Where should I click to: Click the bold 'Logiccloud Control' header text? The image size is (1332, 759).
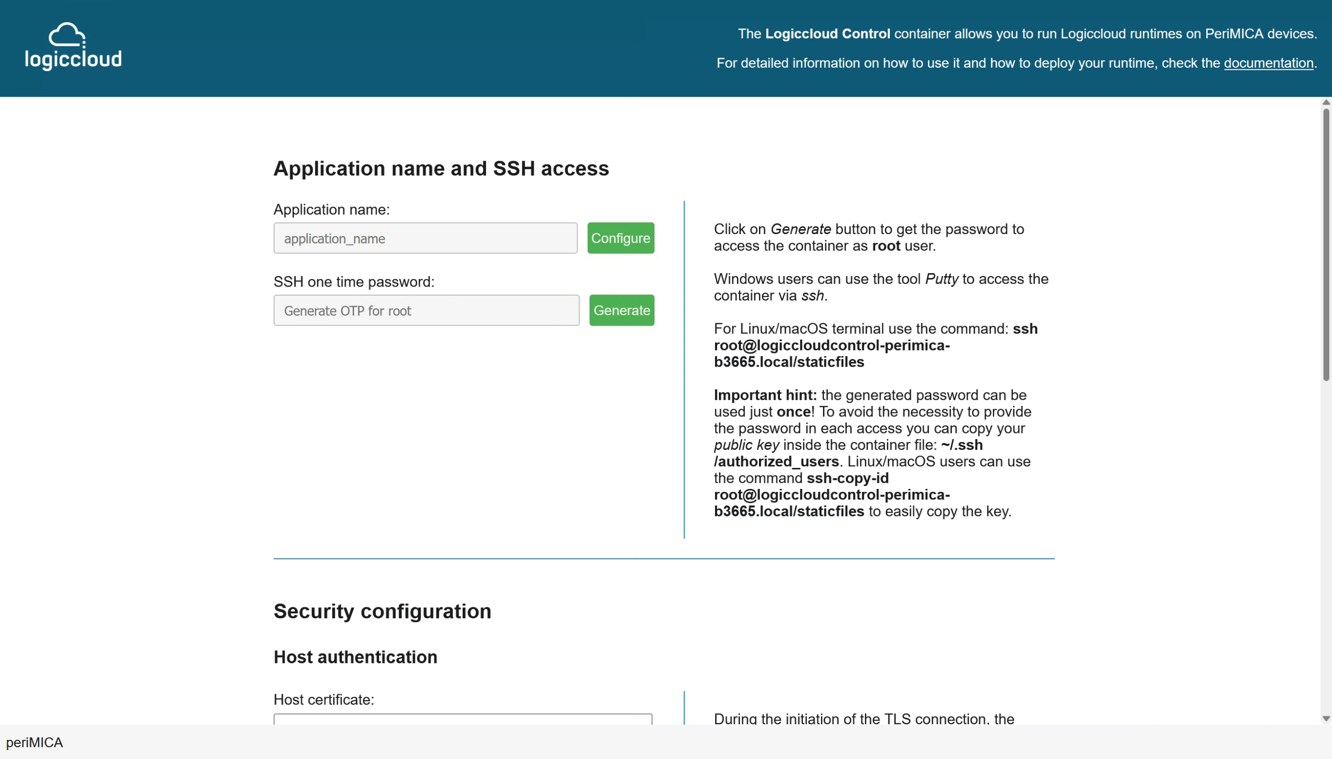[827, 34]
